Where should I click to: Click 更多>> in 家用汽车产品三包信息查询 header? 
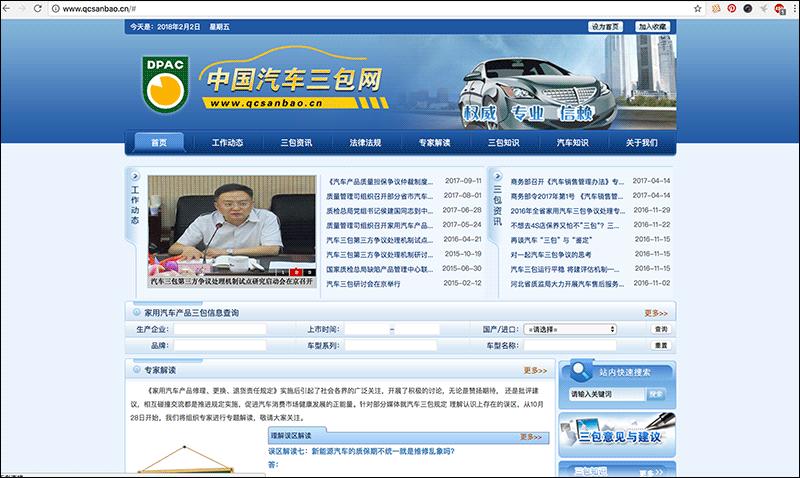656,313
